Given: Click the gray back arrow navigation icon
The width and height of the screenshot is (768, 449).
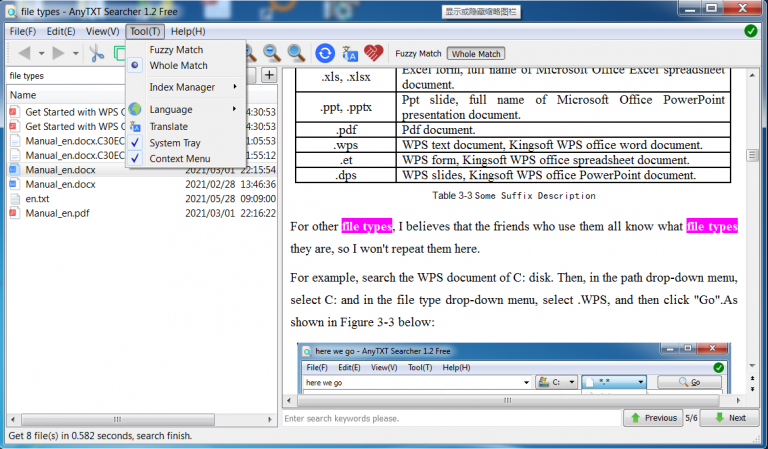Looking at the screenshot, I should 24,52.
